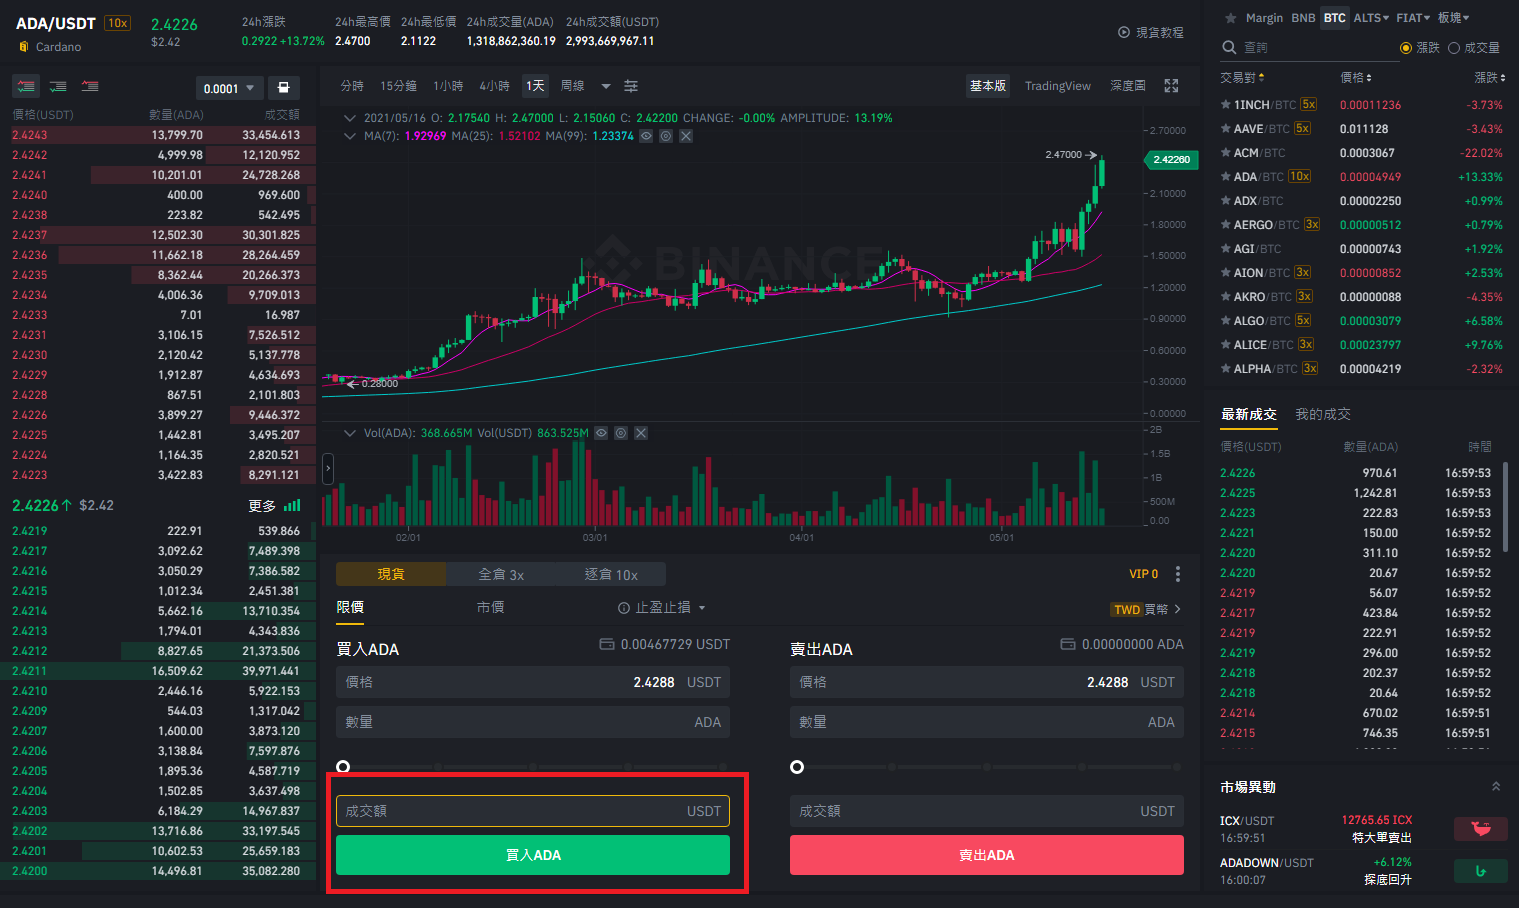Click the search magnifier icon

(x=1229, y=47)
